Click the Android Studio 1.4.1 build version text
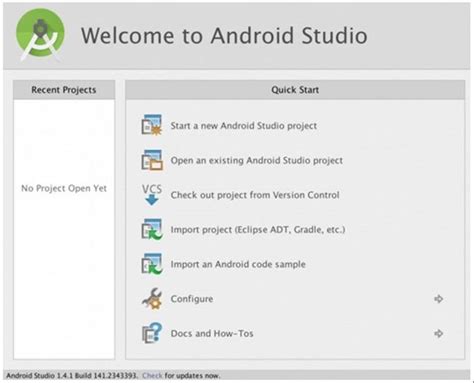Viewport: 474px width, 383px height. (x=72, y=376)
